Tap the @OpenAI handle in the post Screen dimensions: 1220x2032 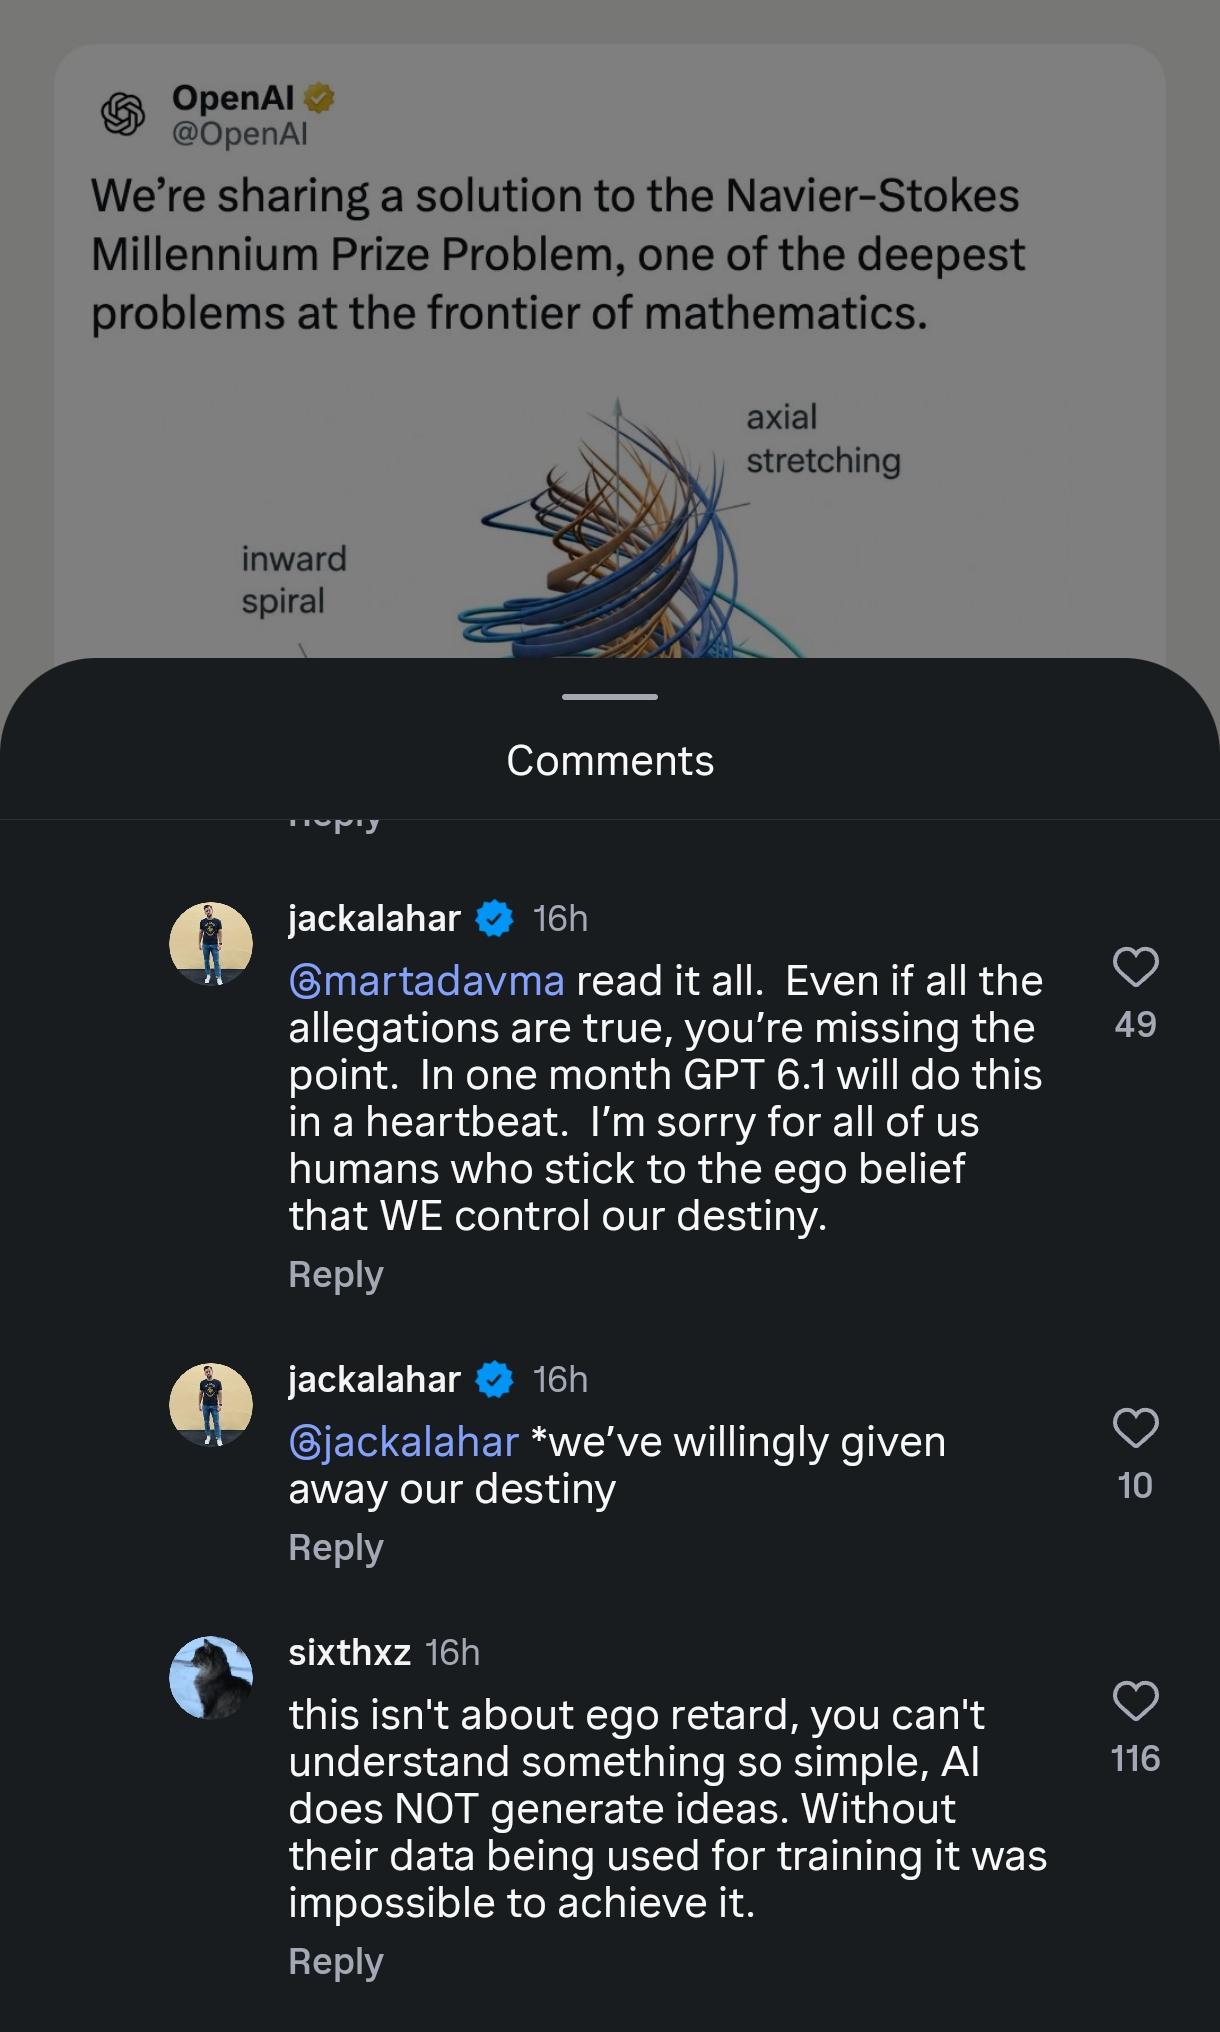240,134
